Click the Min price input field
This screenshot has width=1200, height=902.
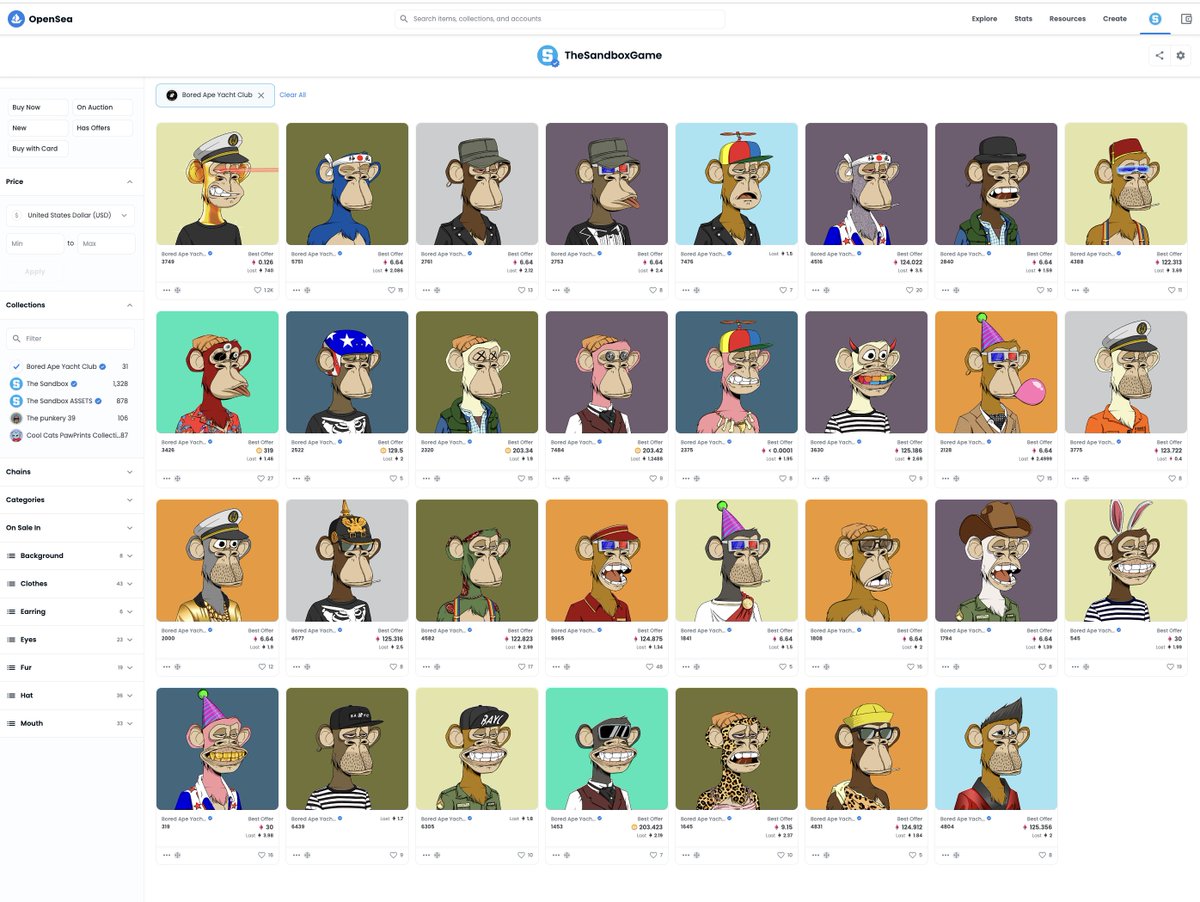click(x=35, y=244)
